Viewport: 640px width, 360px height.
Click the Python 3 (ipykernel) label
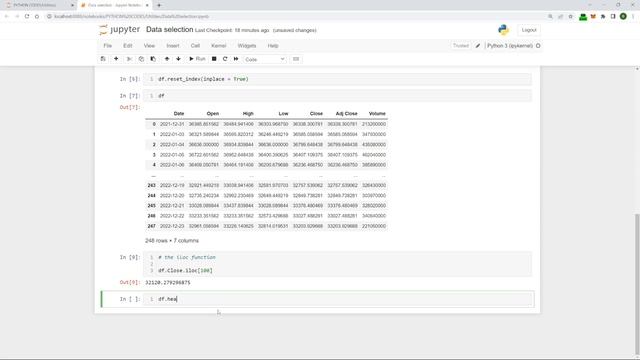coord(510,46)
